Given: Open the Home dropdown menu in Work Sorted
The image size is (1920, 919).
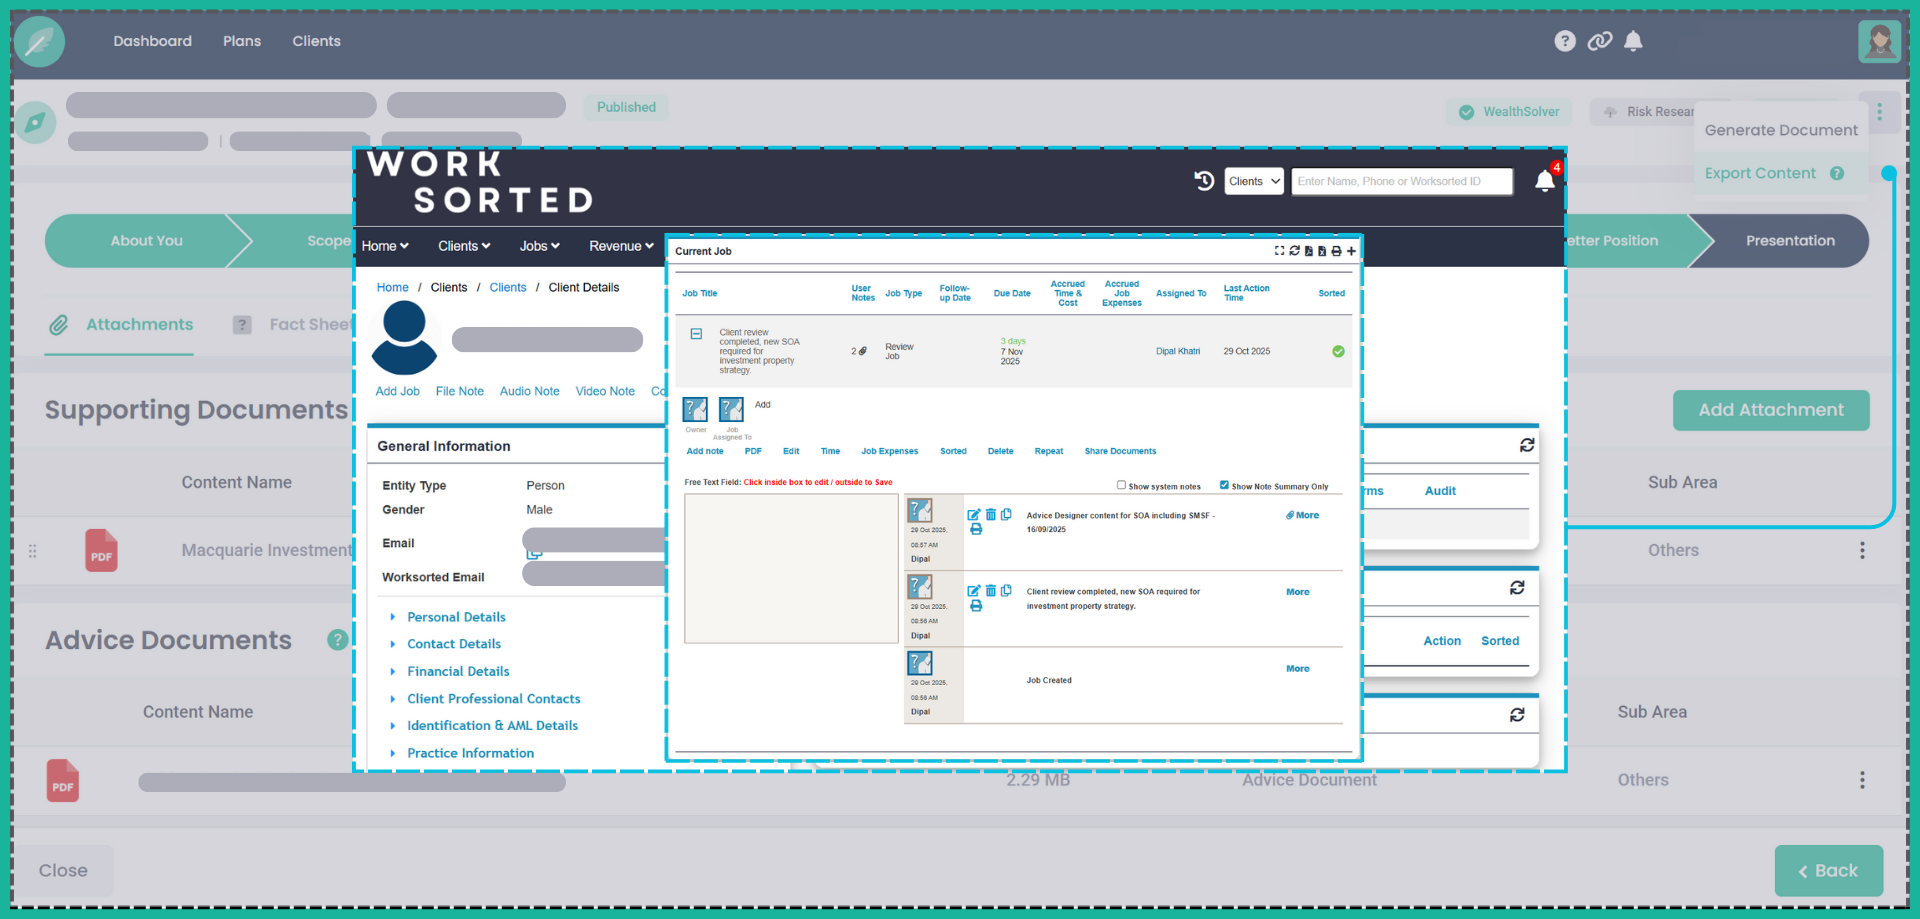Looking at the screenshot, I should coord(385,246).
